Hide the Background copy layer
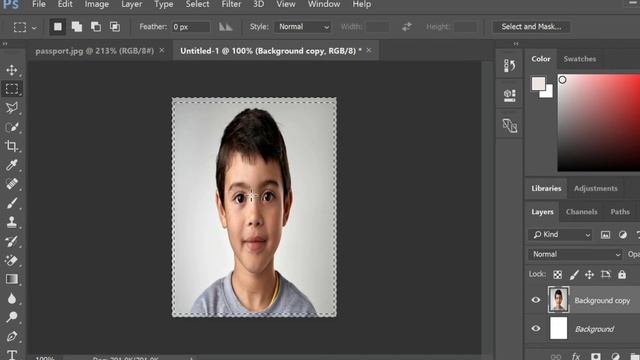The width and height of the screenshot is (640, 360). 536,300
